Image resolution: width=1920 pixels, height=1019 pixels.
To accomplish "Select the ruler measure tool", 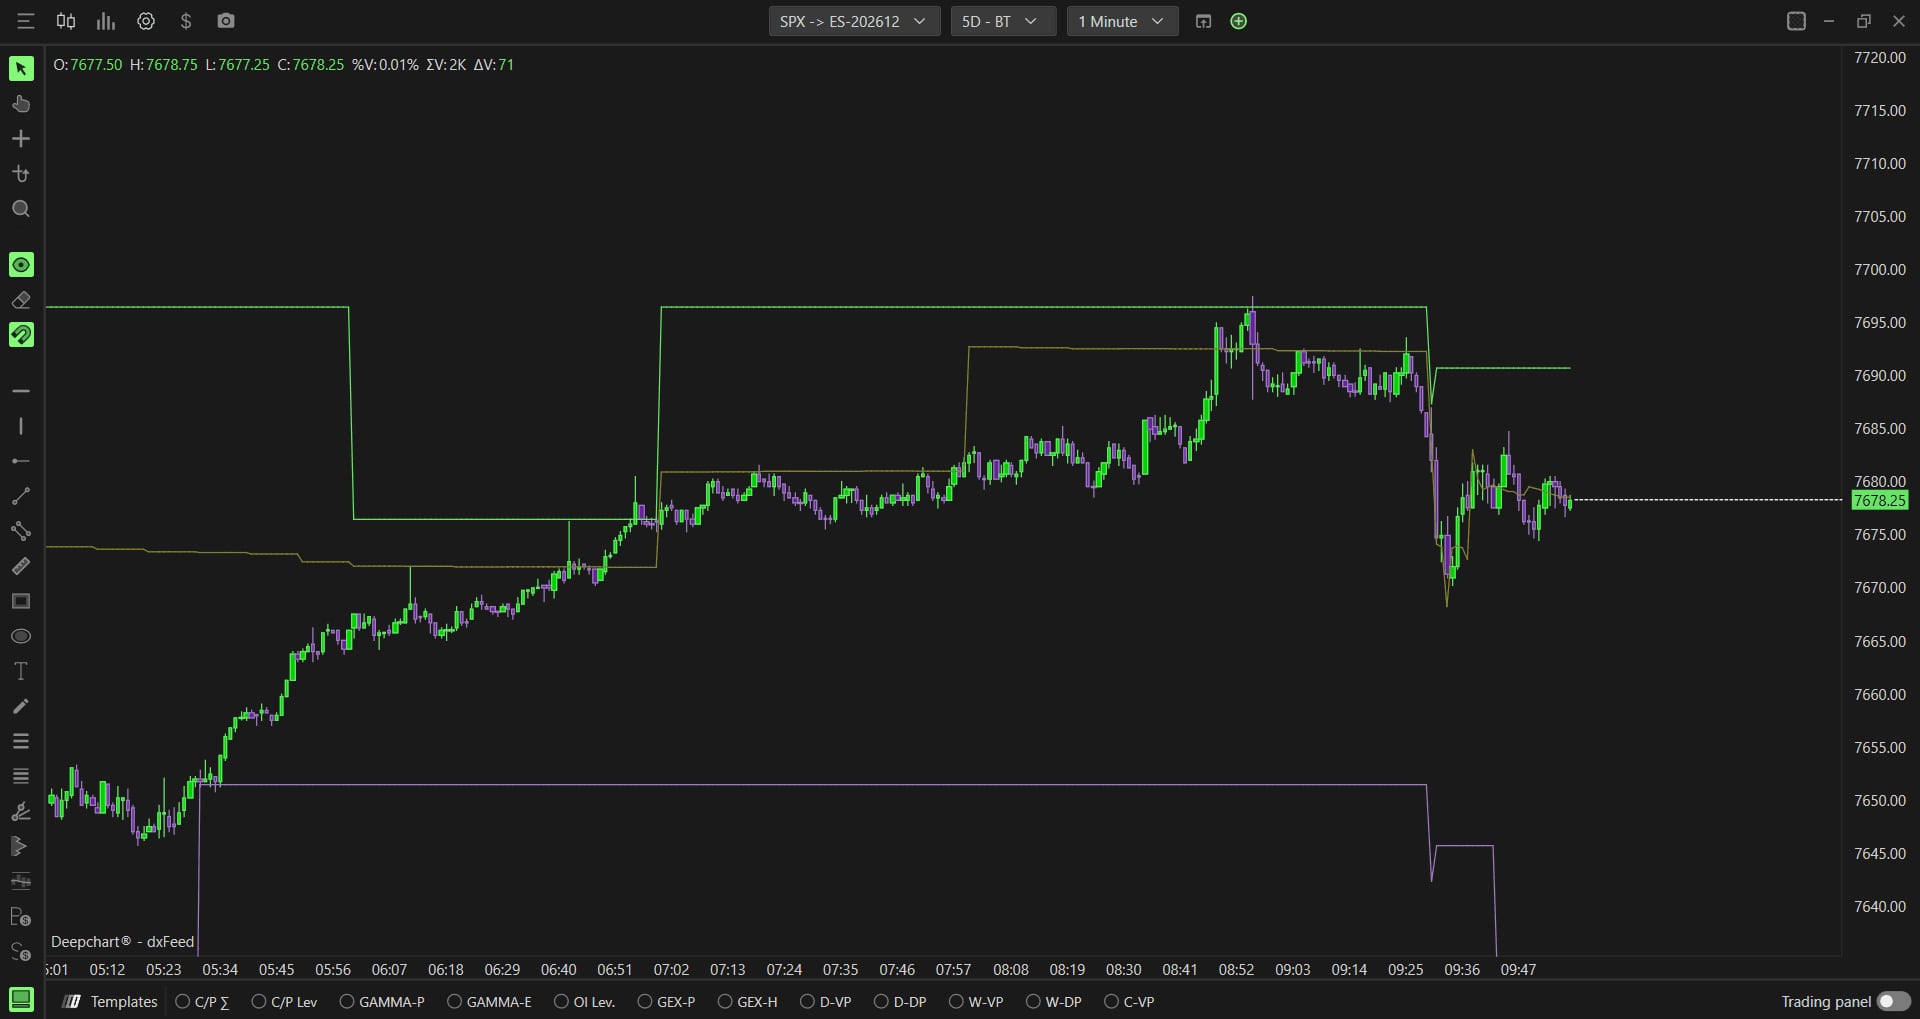I will click(x=21, y=566).
